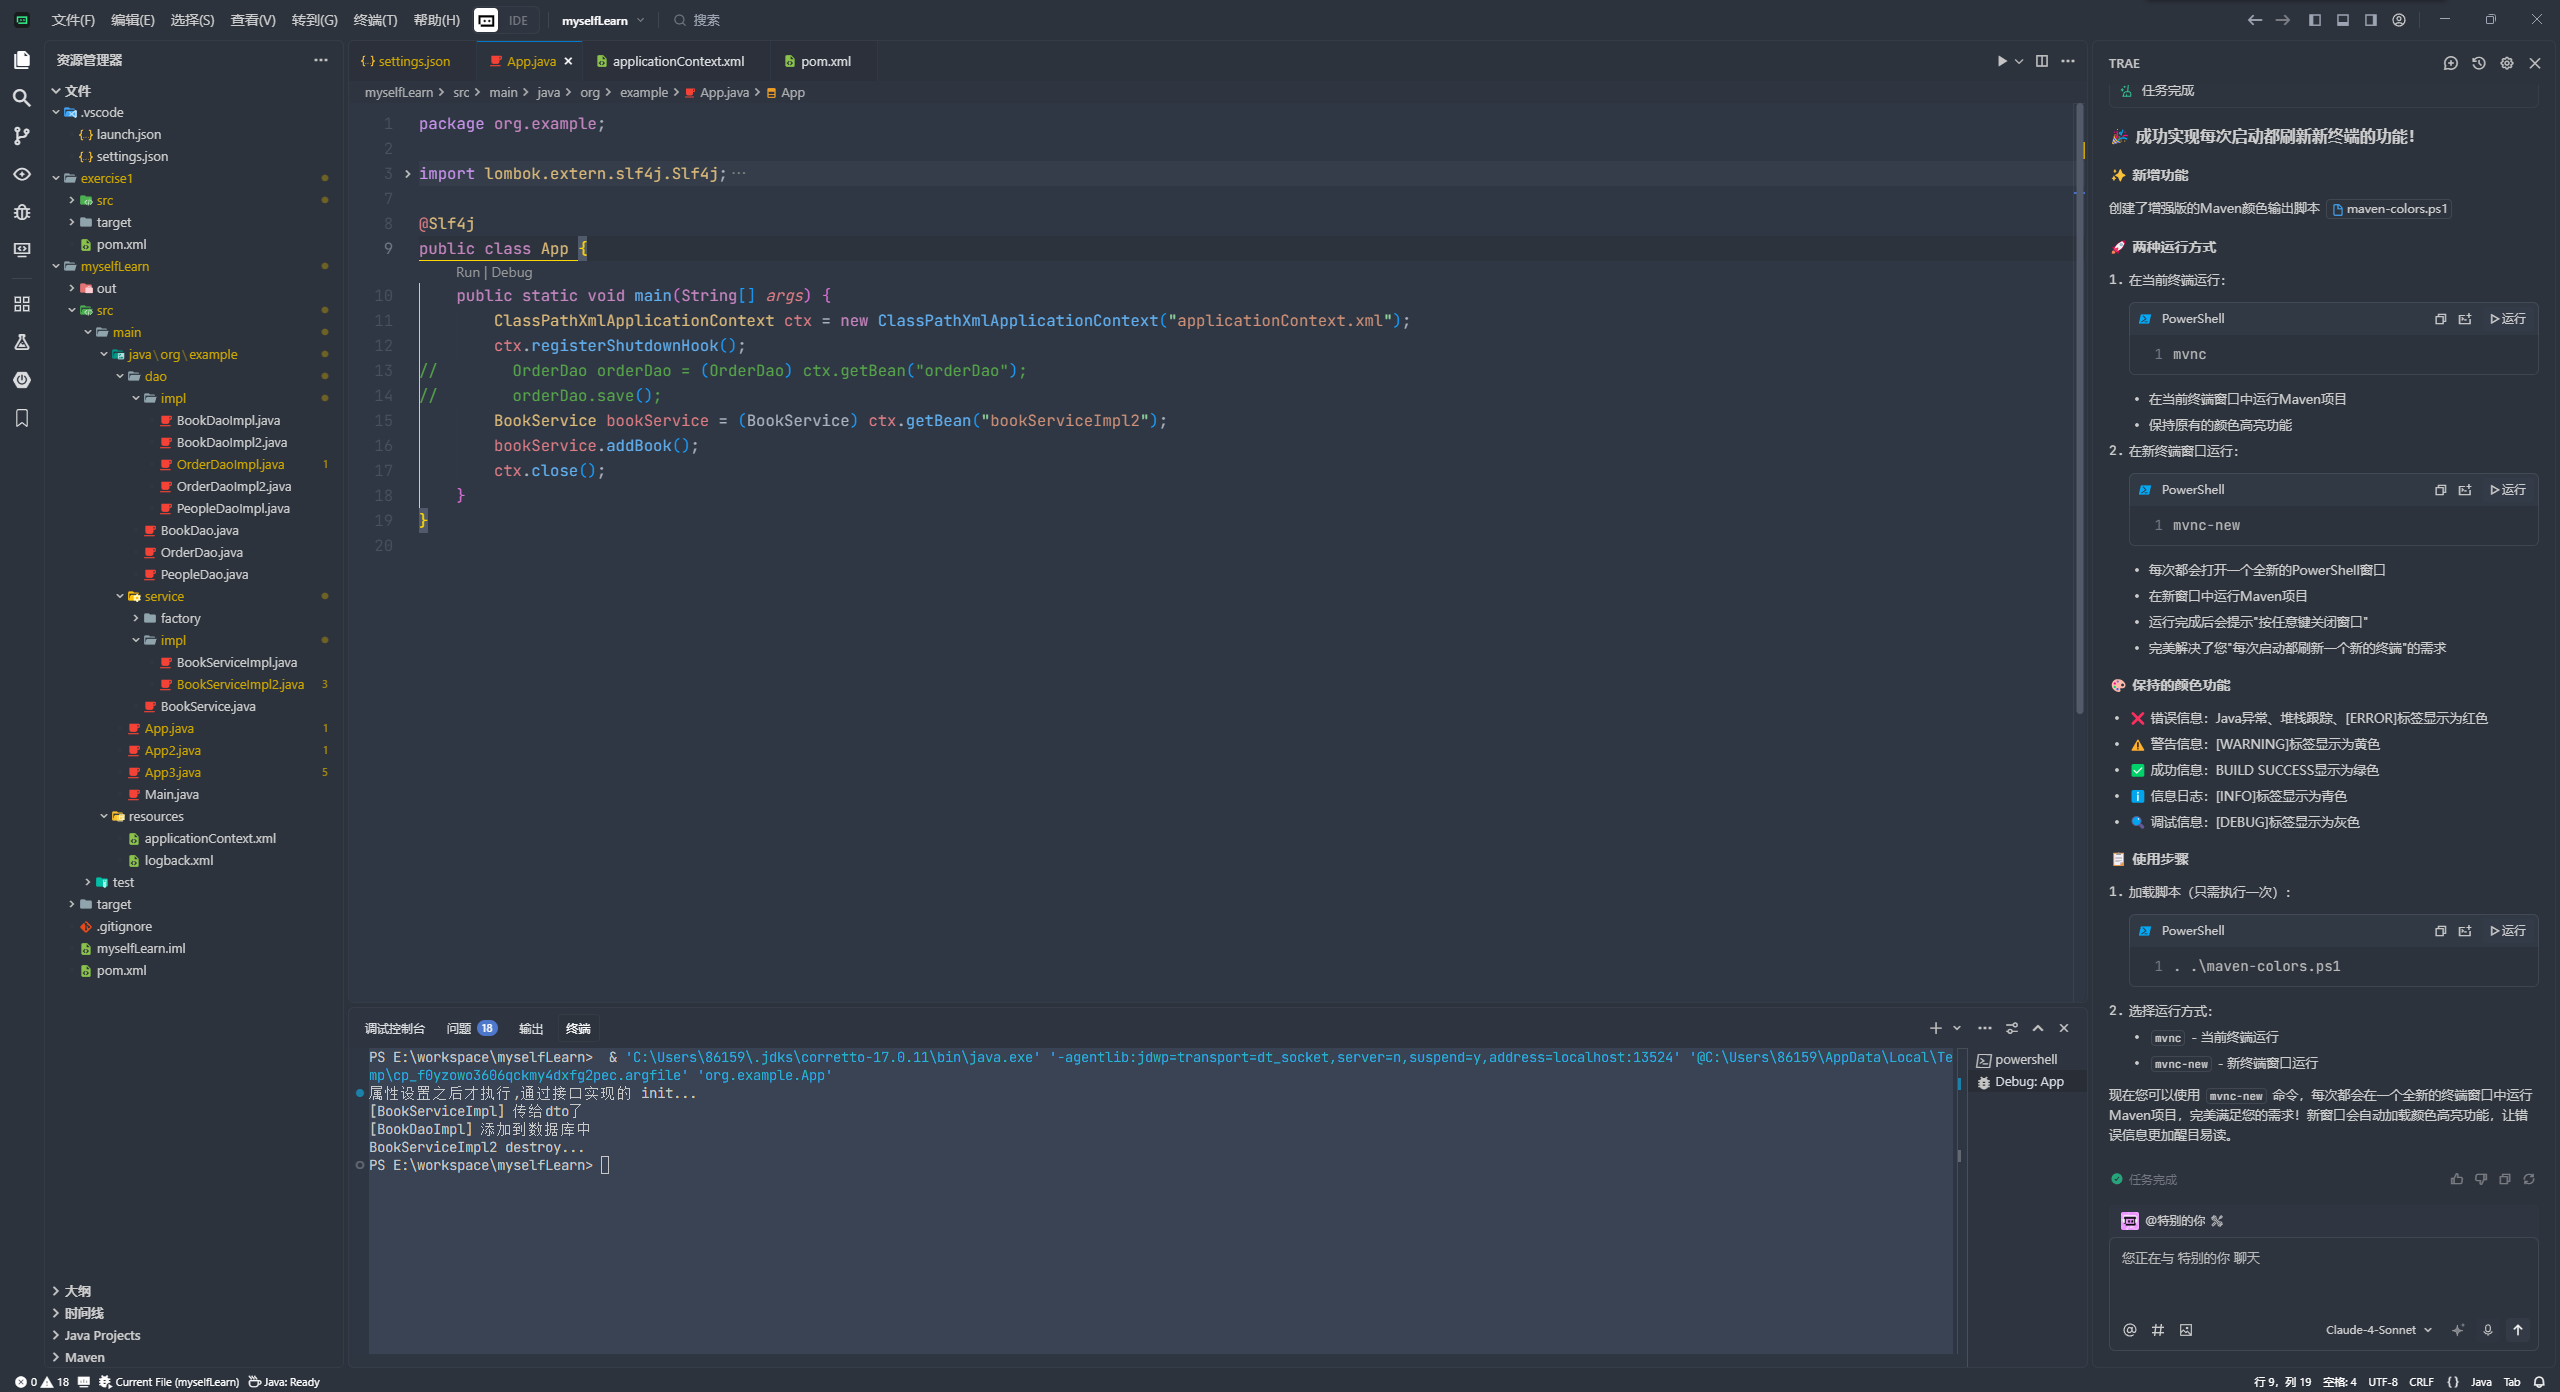Open TRAE chat history

(2478, 63)
